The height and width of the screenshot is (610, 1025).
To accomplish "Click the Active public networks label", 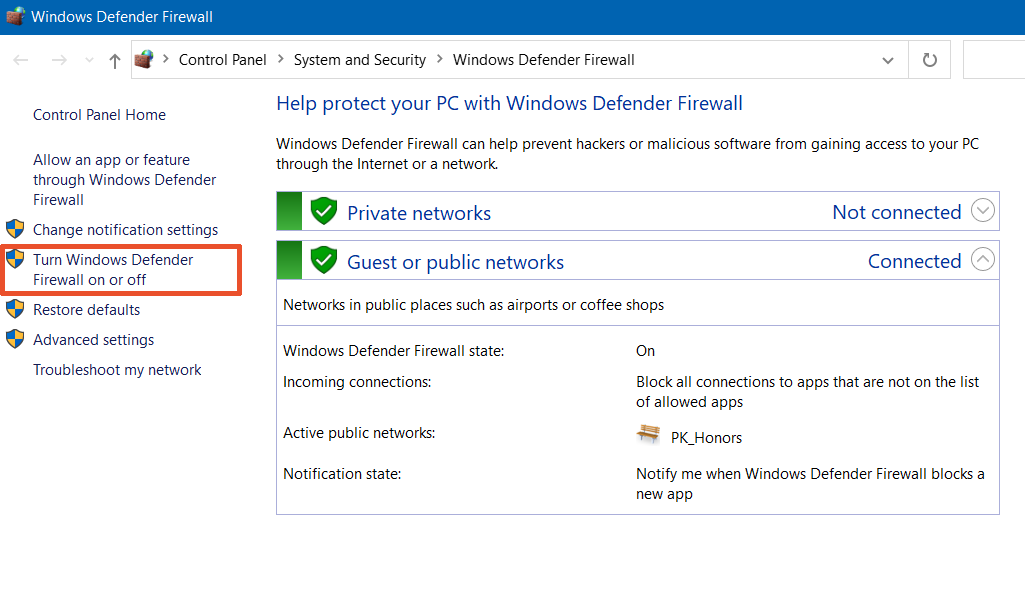I will (x=359, y=433).
